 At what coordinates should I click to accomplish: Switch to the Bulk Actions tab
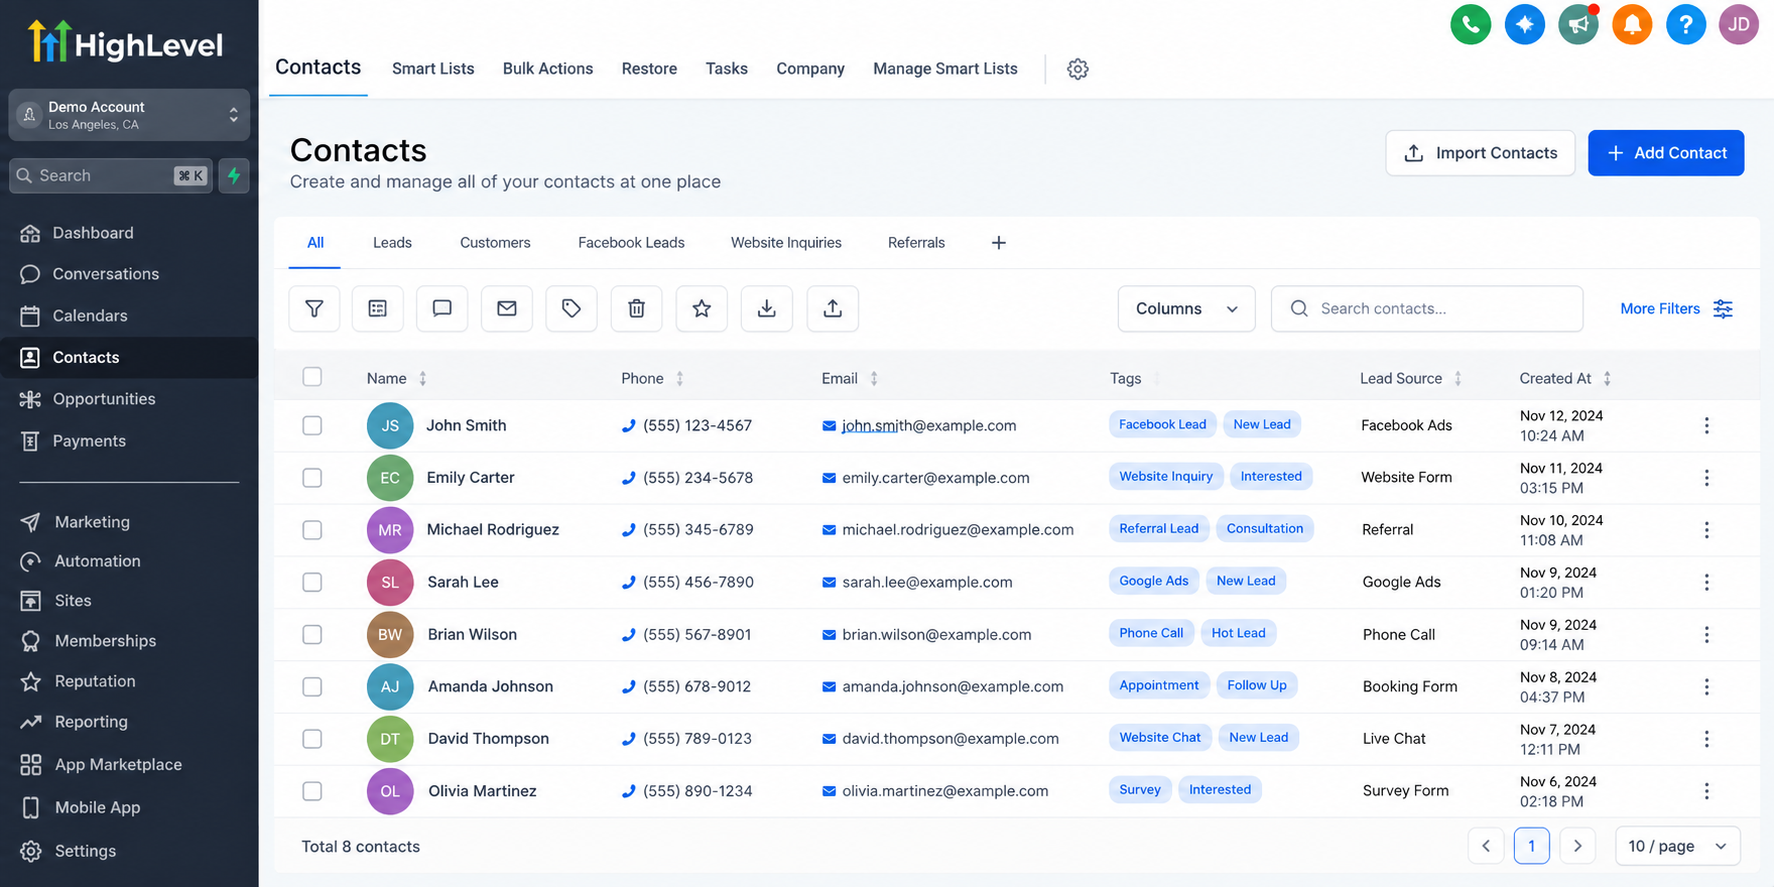click(x=548, y=69)
